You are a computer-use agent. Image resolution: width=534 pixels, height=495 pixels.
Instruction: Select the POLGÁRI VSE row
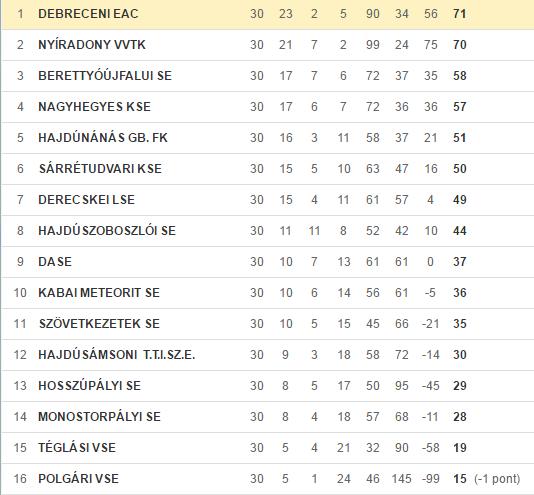(267, 479)
